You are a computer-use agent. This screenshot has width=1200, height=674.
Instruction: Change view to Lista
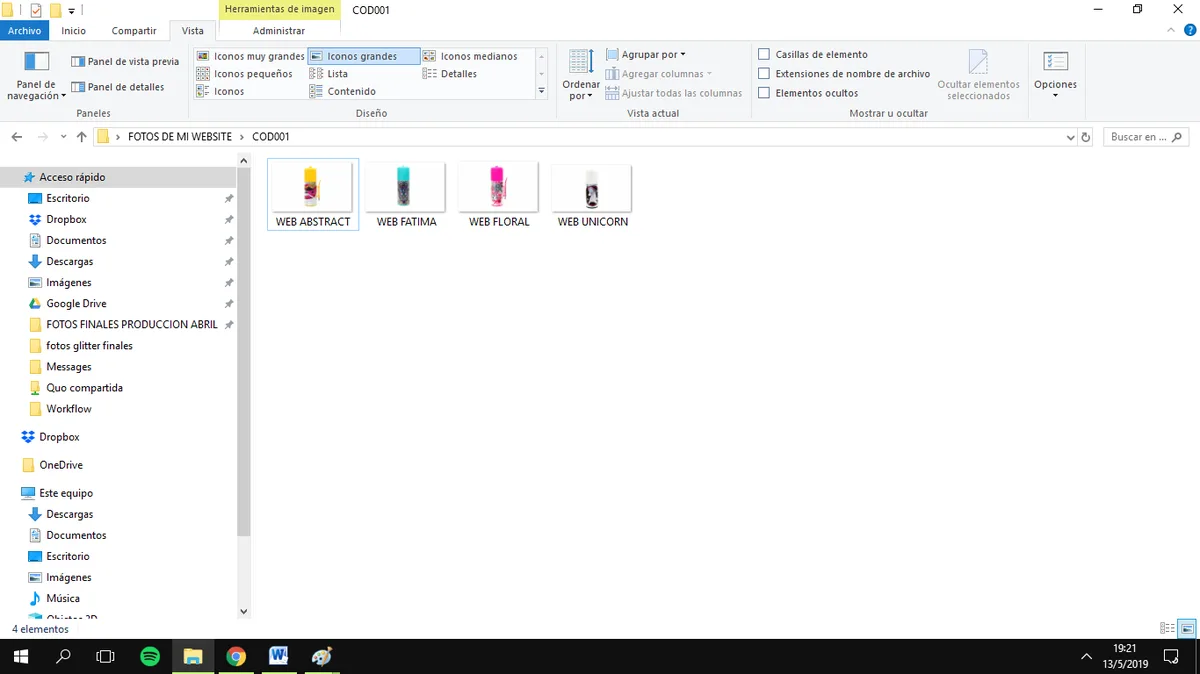(x=336, y=73)
